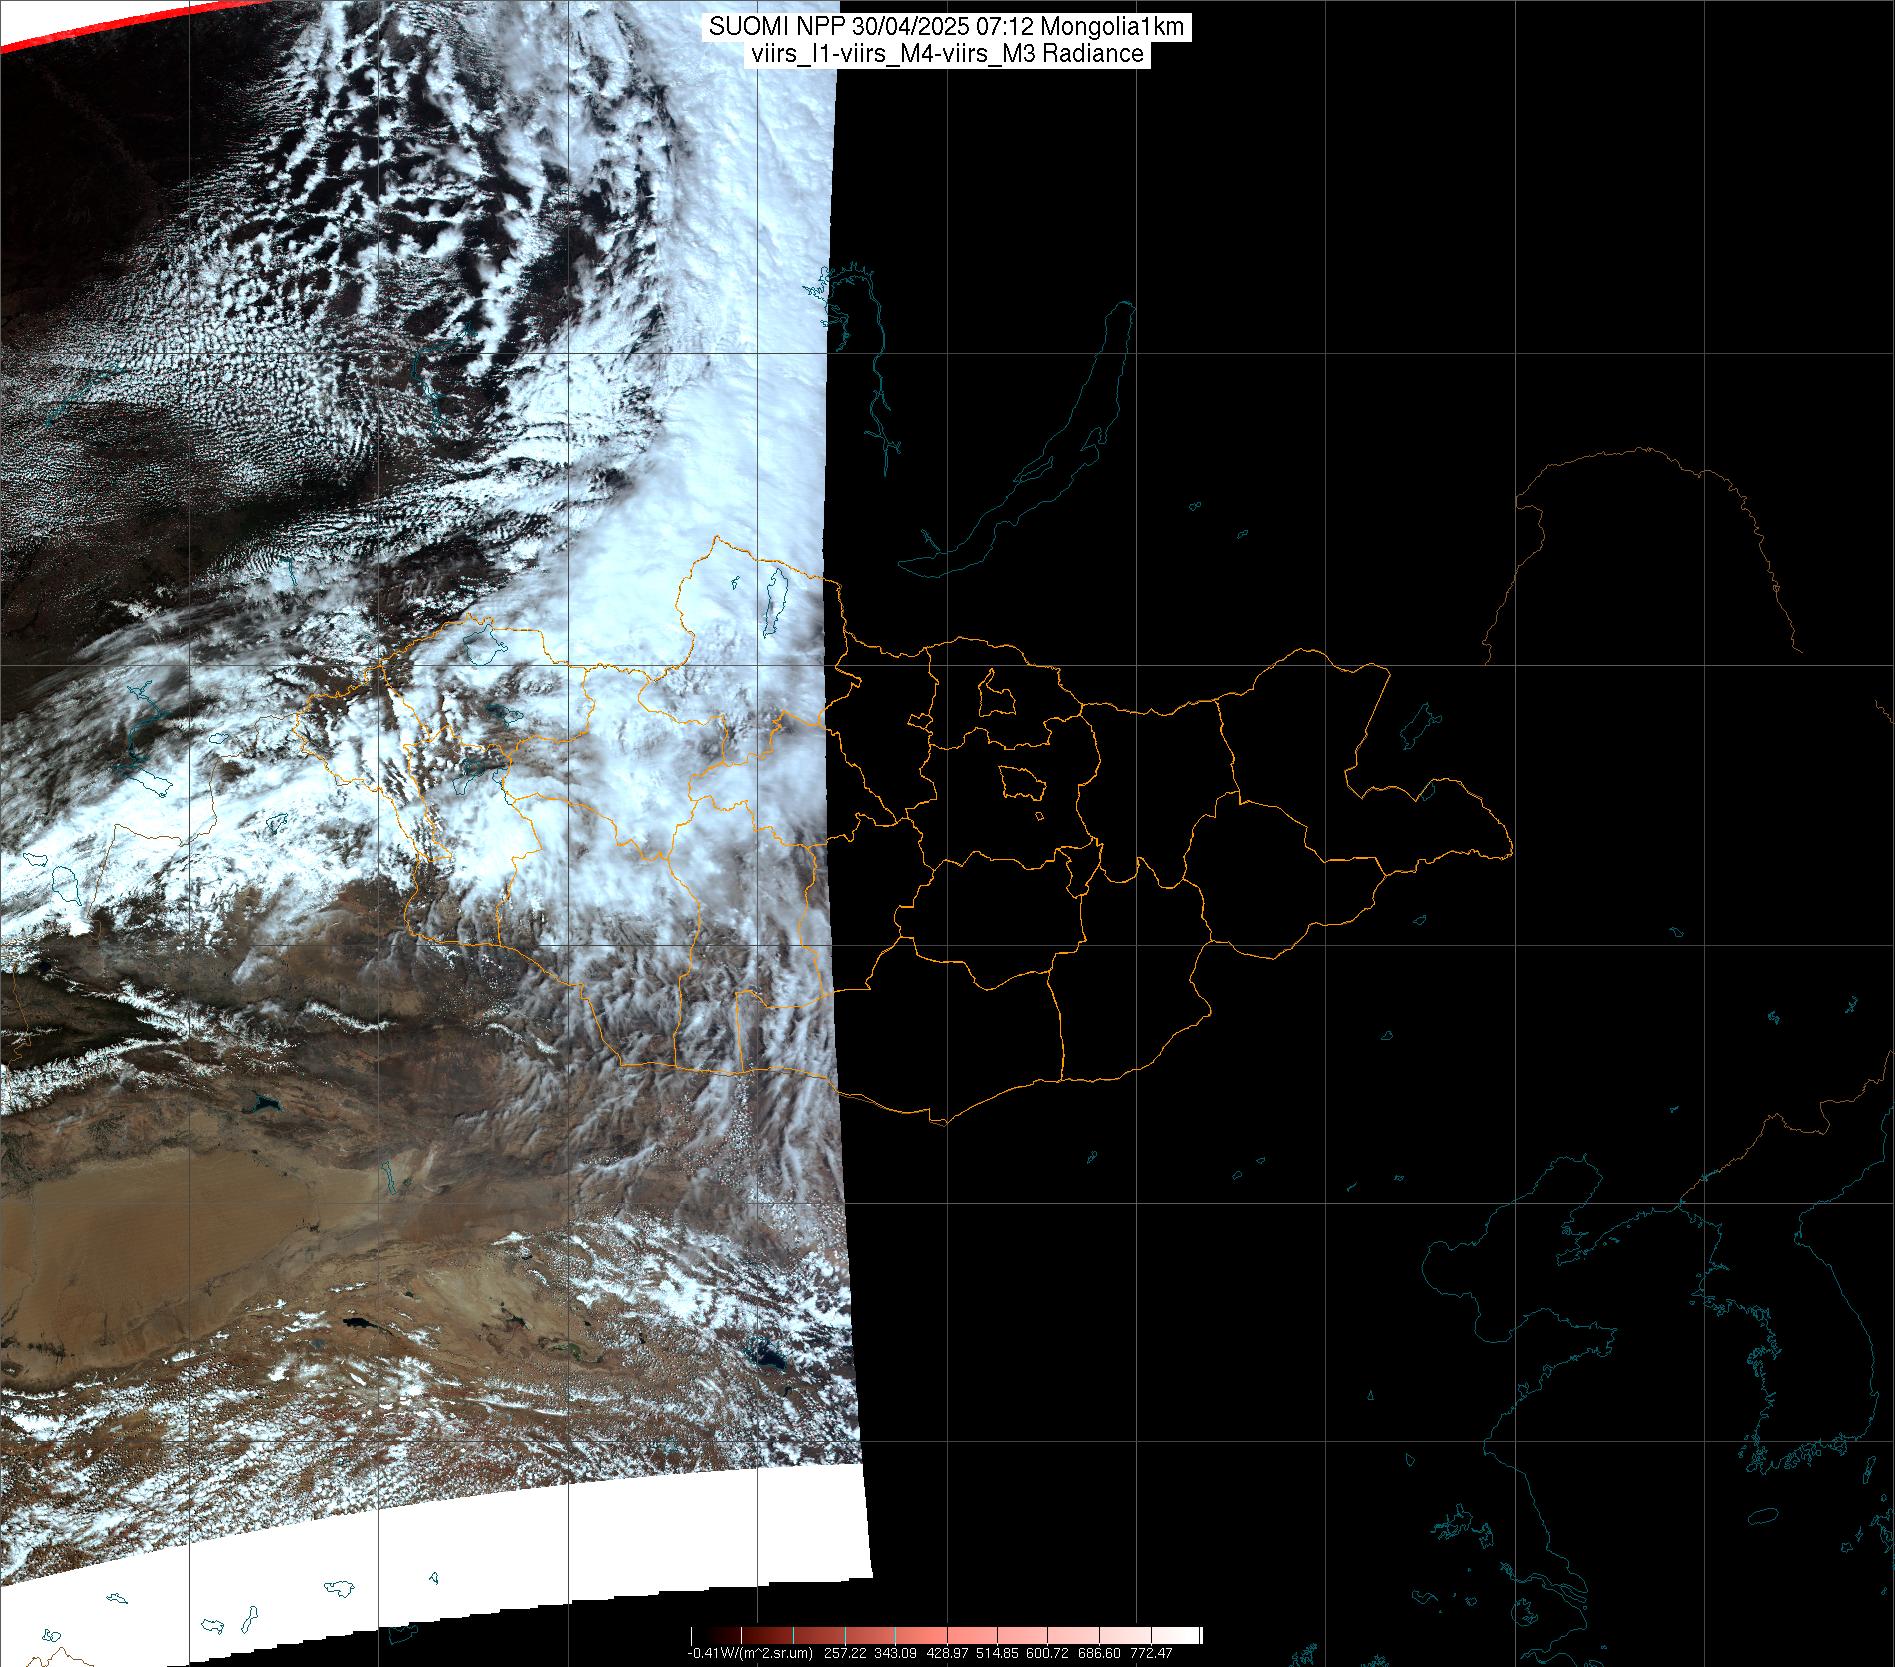Viewport: 1895px width, 1667px height.
Task: Click the '257.22' legend value
Action: pyautogui.click(x=845, y=1653)
